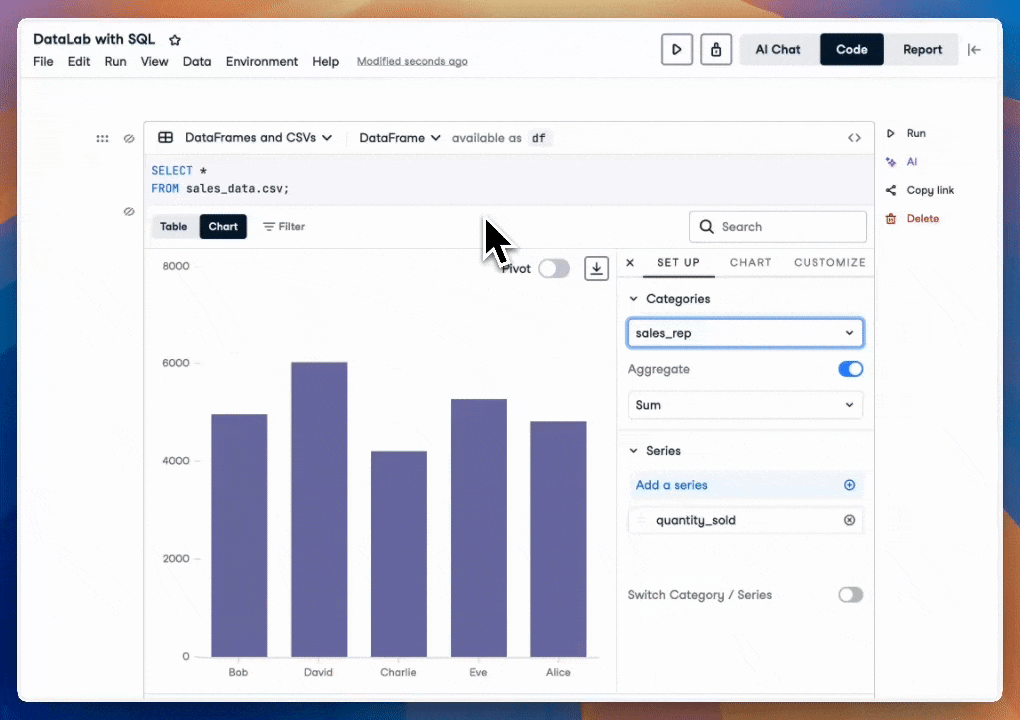
Task: Open the View menu
Action: tap(154, 62)
